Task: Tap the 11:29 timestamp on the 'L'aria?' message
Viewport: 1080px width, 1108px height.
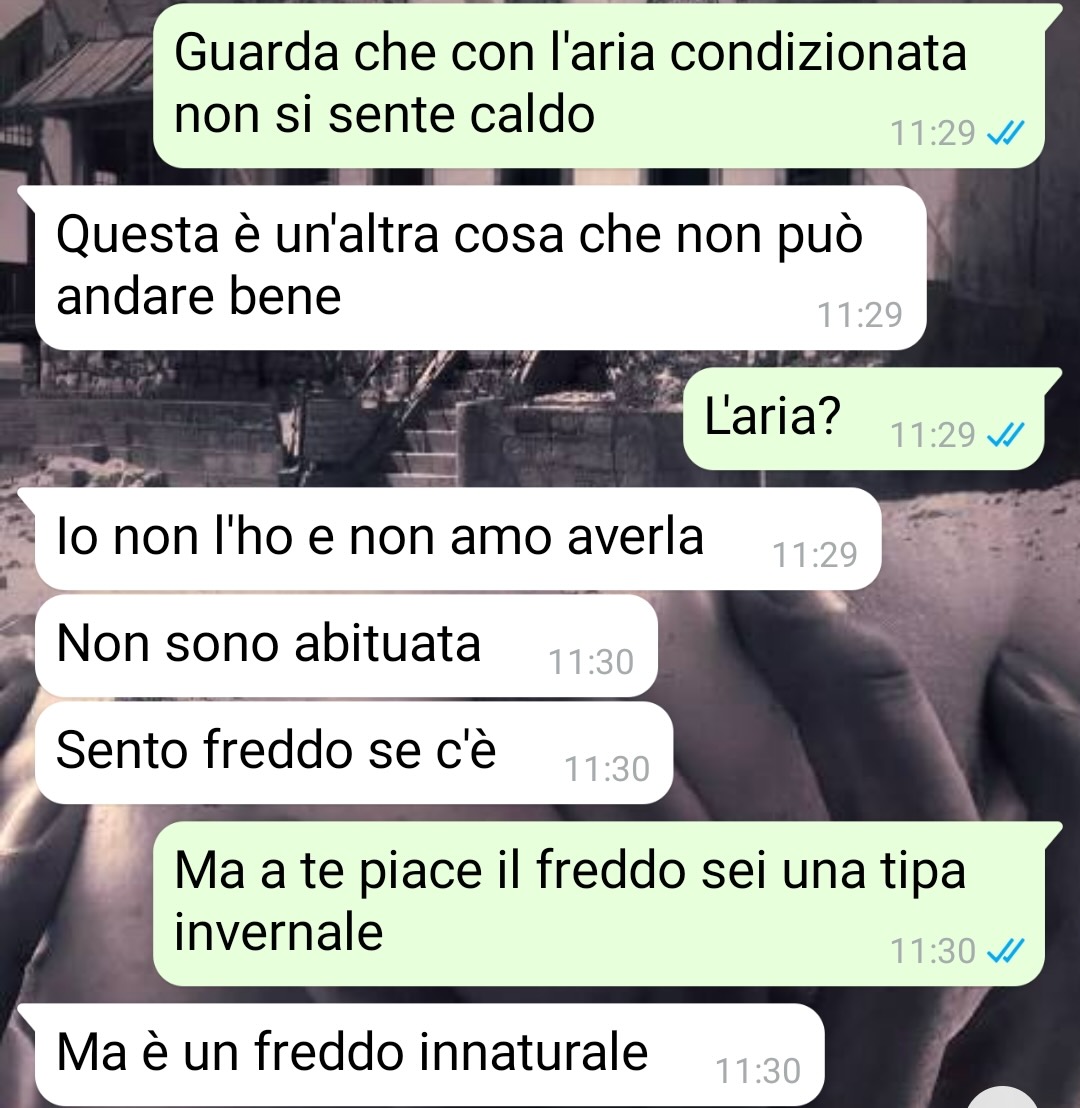Action: click(x=932, y=435)
